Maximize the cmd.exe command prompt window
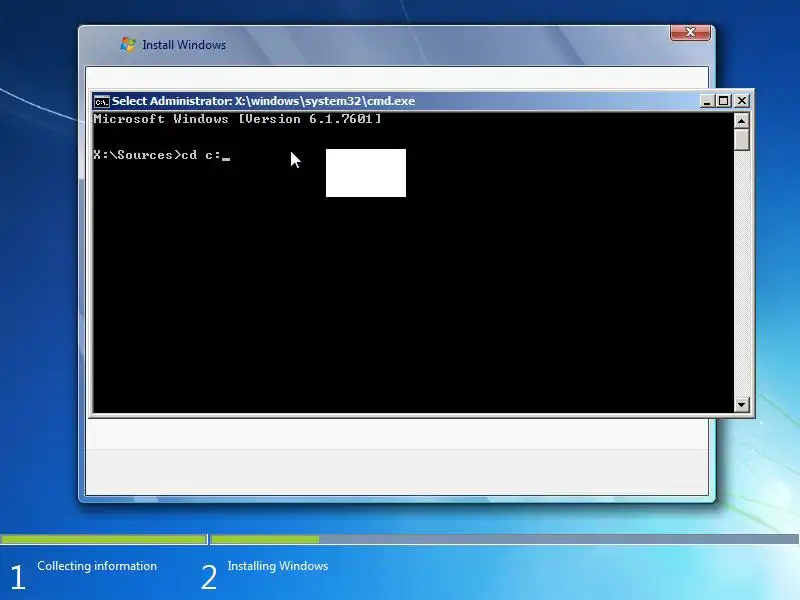800x600 pixels. tap(723, 101)
